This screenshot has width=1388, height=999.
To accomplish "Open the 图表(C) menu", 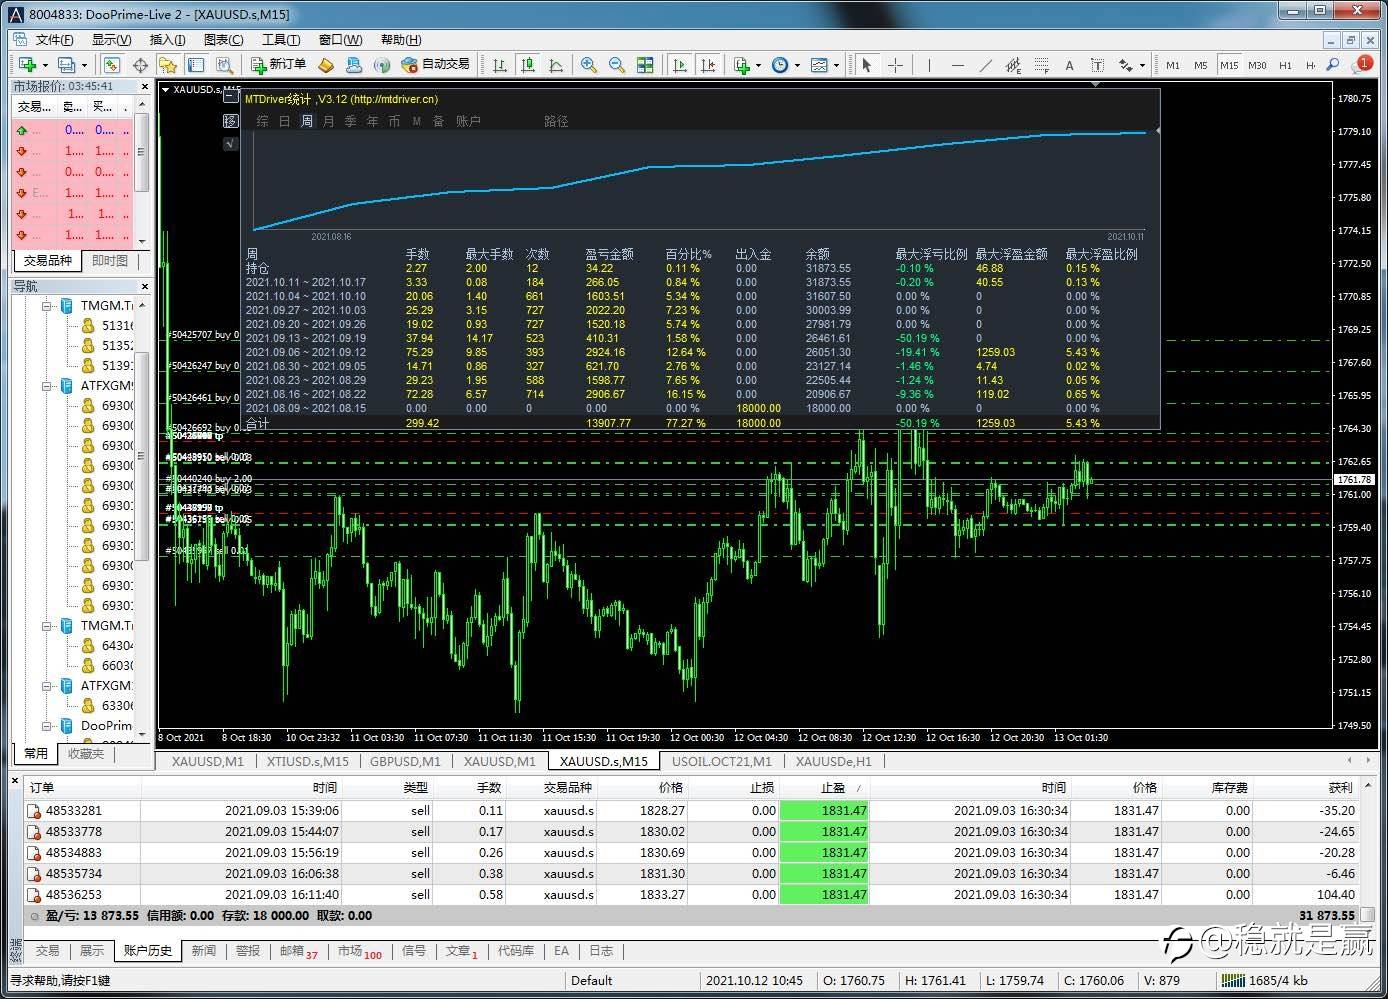I will [x=223, y=40].
